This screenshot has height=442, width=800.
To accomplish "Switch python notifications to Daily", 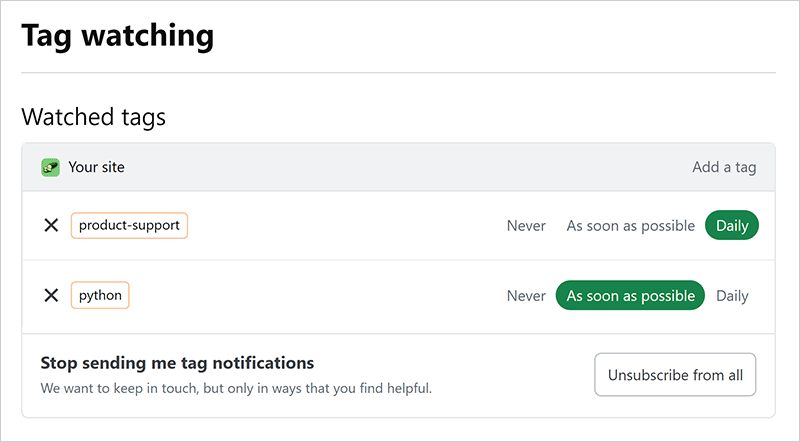I will (732, 296).
